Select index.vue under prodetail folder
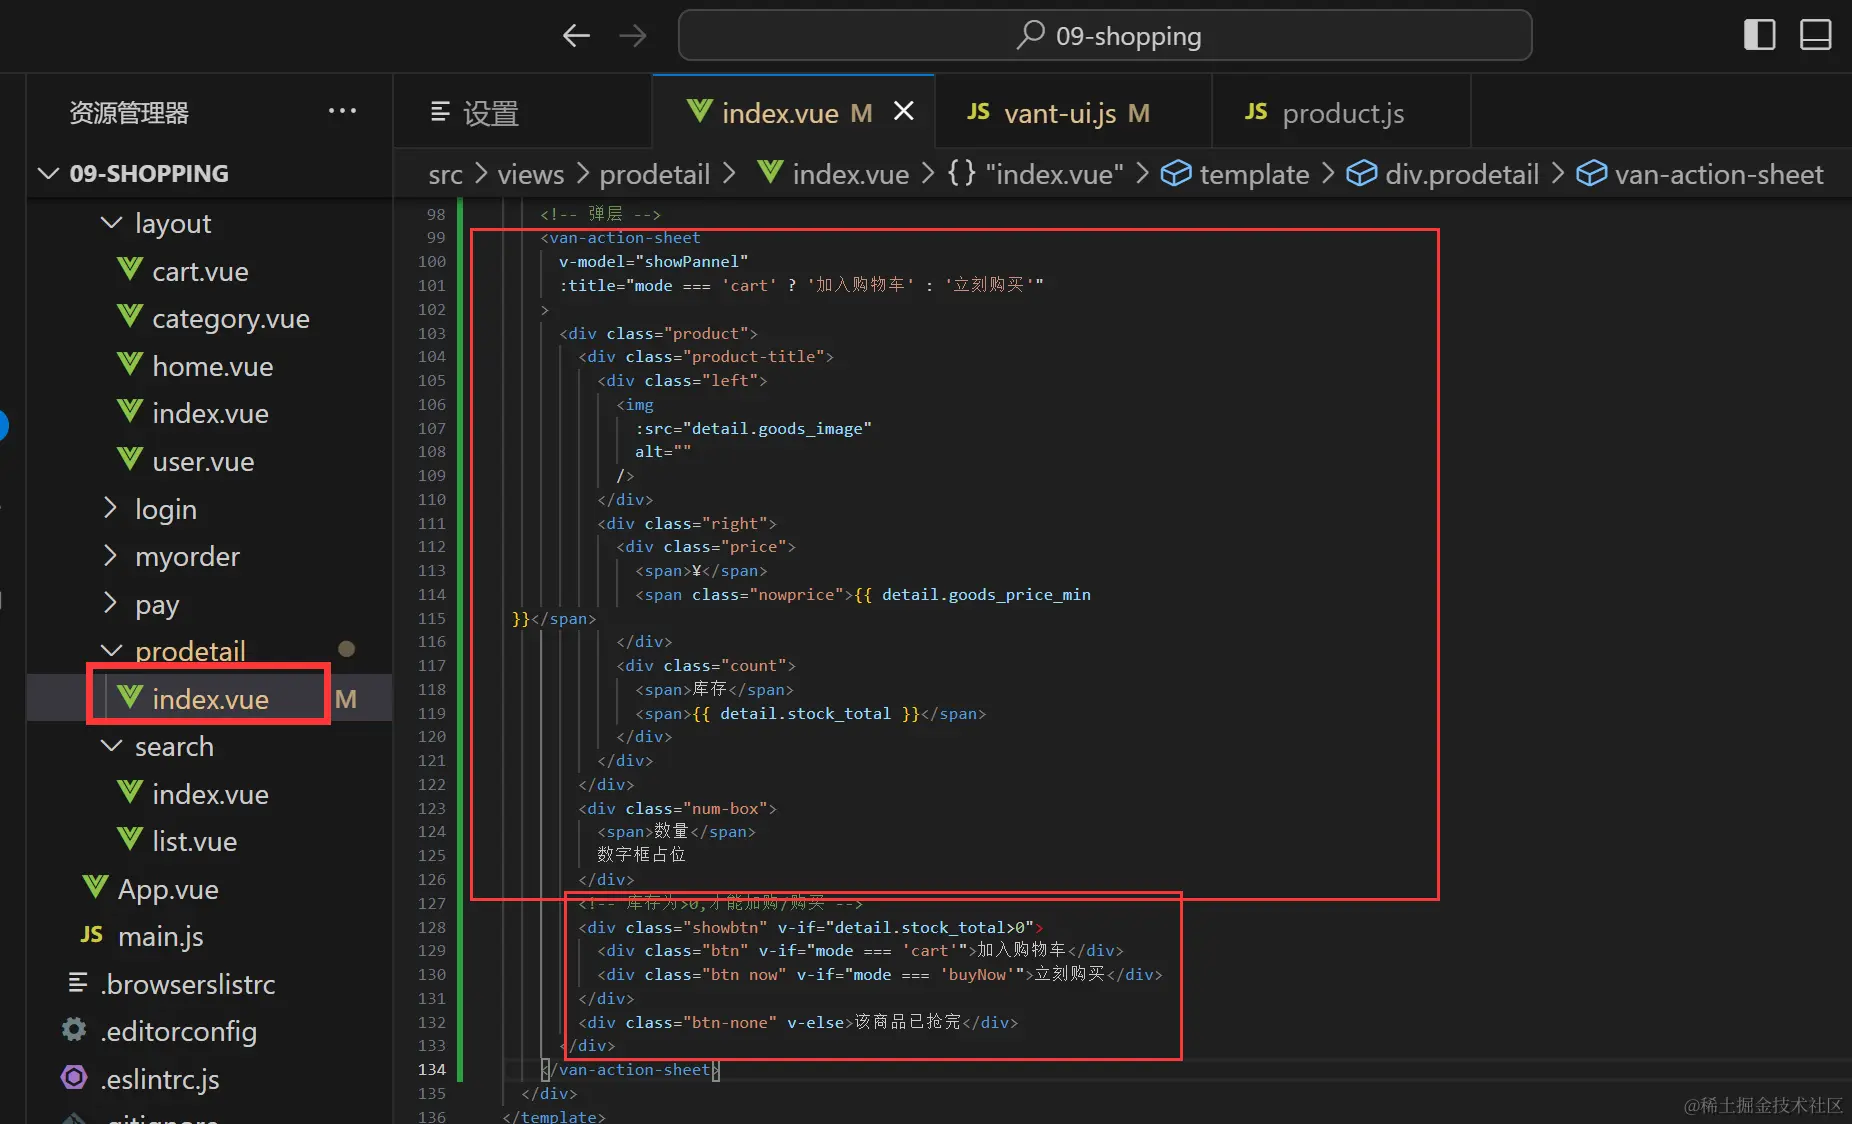This screenshot has height=1124, width=1852. (210, 699)
